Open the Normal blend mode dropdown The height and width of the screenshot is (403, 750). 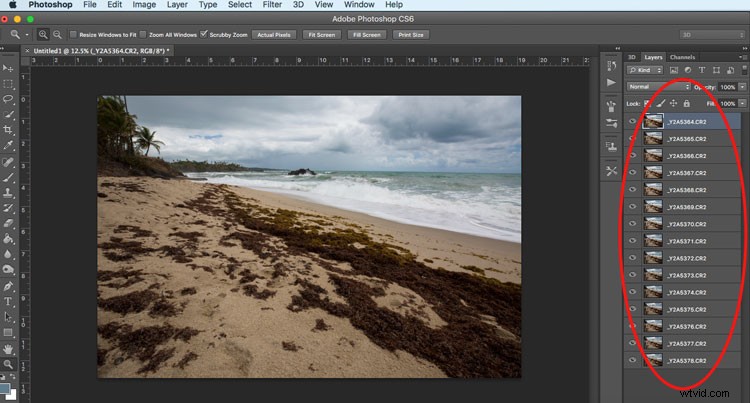[659, 87]
